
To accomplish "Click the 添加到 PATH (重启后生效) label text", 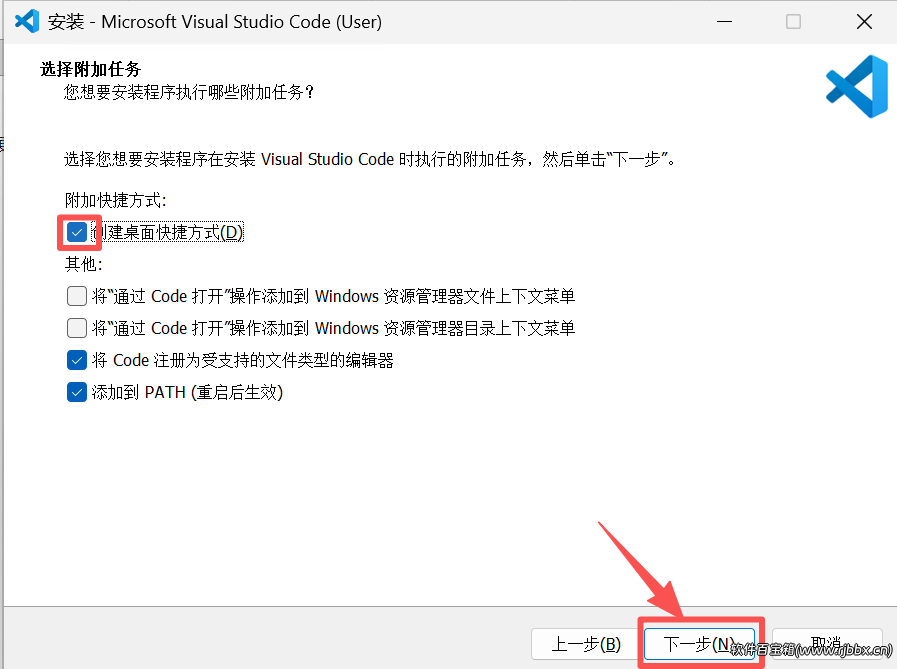I will [x=187, y=393].
